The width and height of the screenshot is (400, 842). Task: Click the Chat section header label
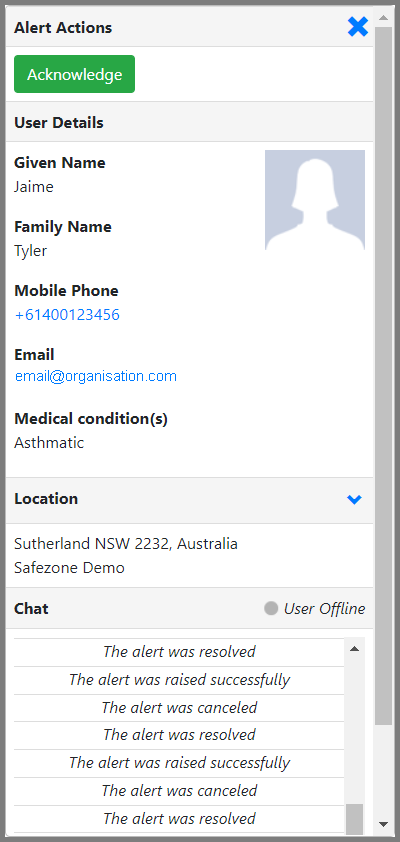pos(31,608)
